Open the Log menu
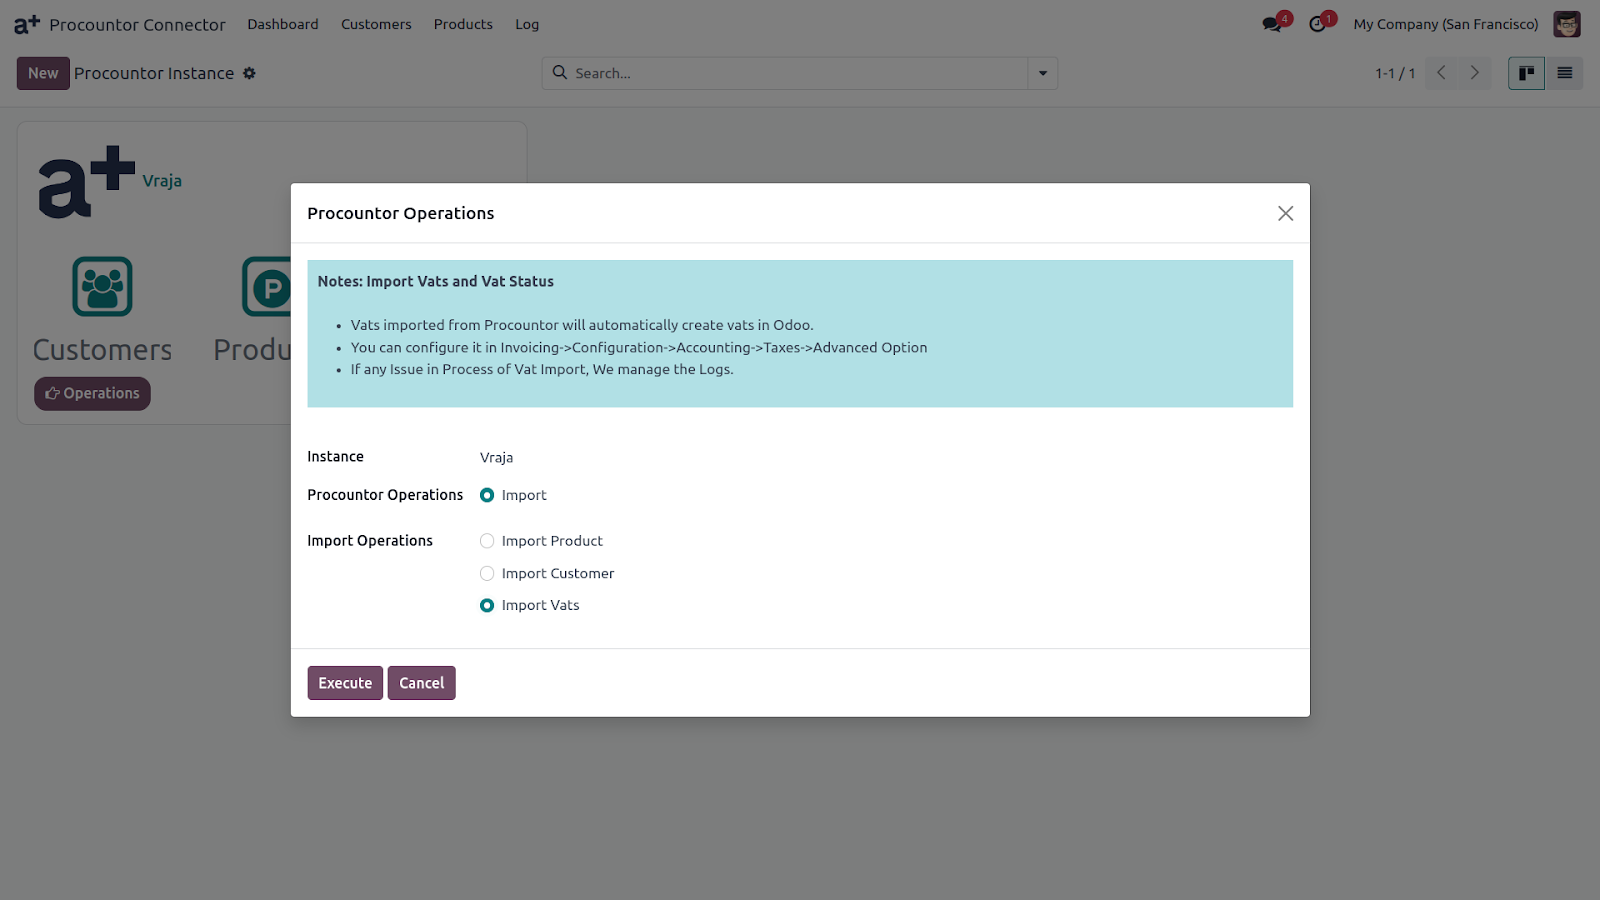 point(527,24)
